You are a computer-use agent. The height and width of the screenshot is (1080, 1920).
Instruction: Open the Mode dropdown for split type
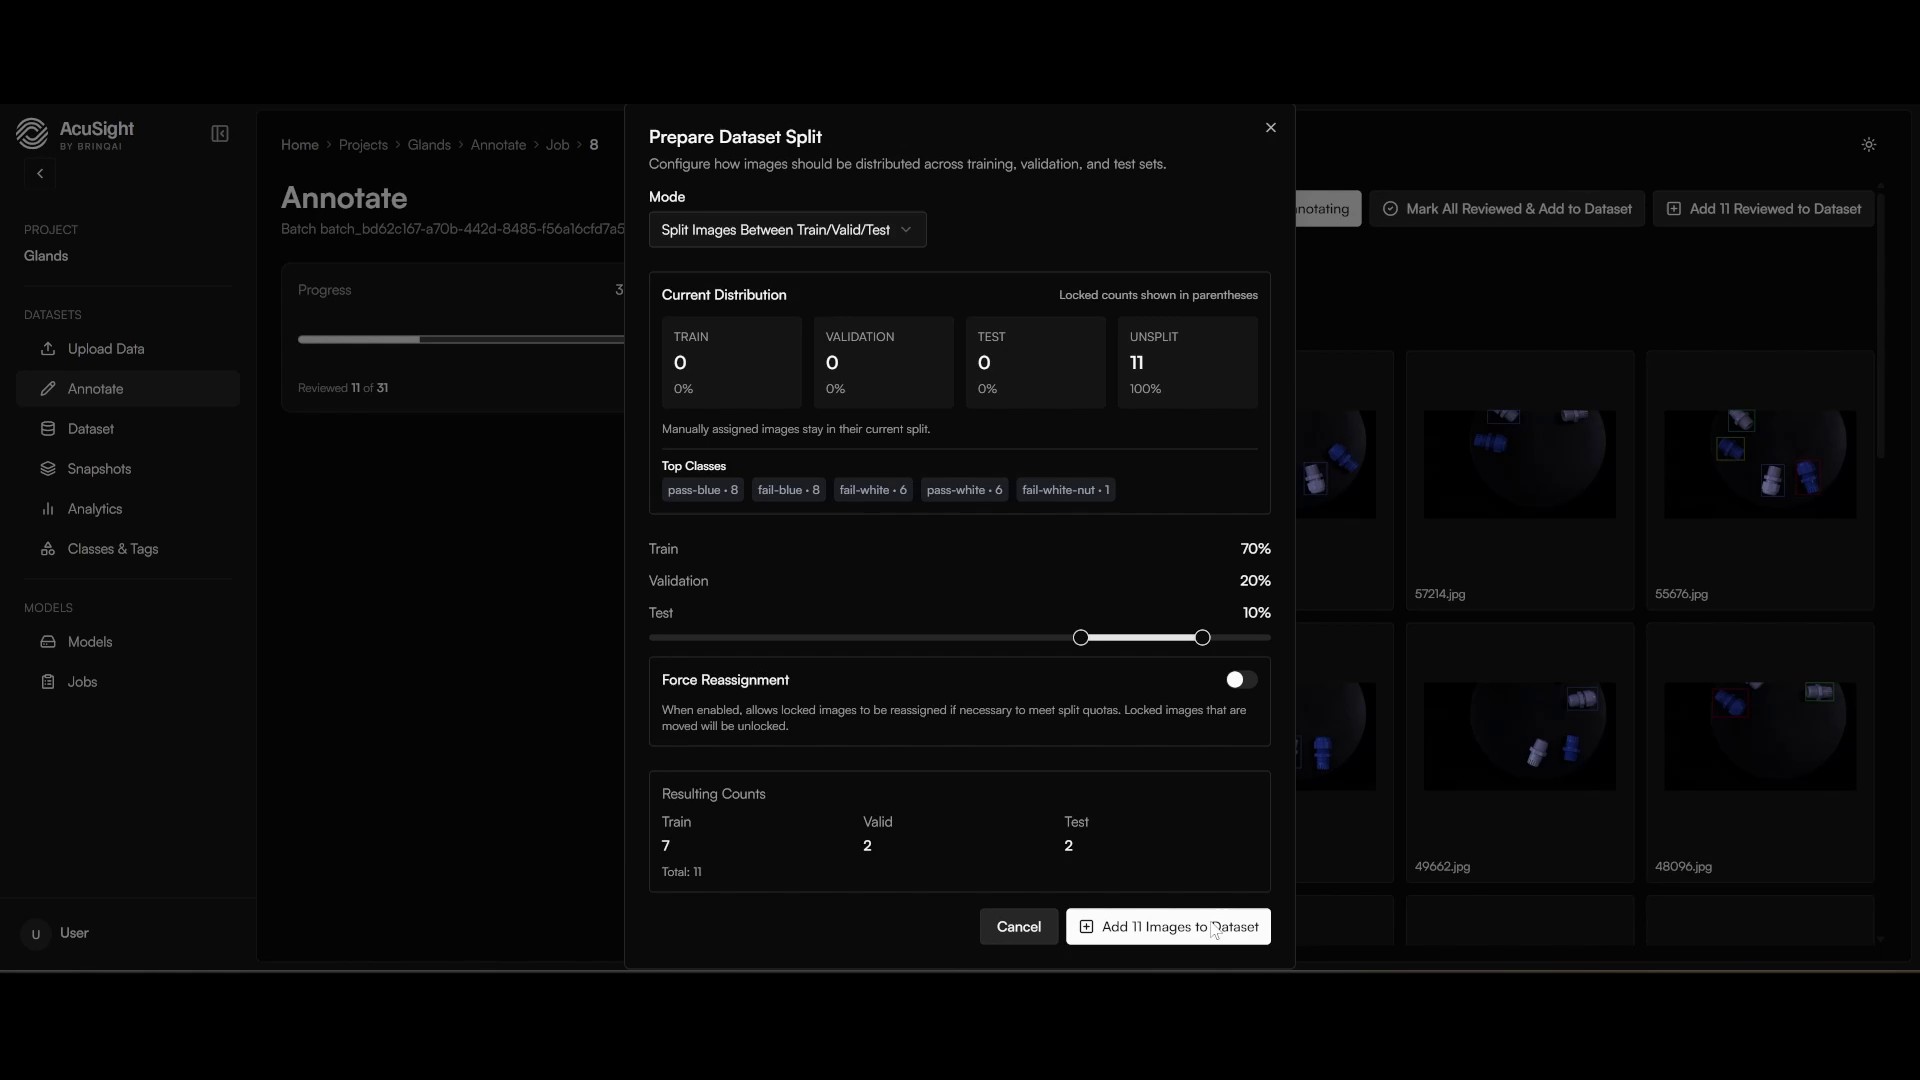pyautogui.click(x=787, y=230)
